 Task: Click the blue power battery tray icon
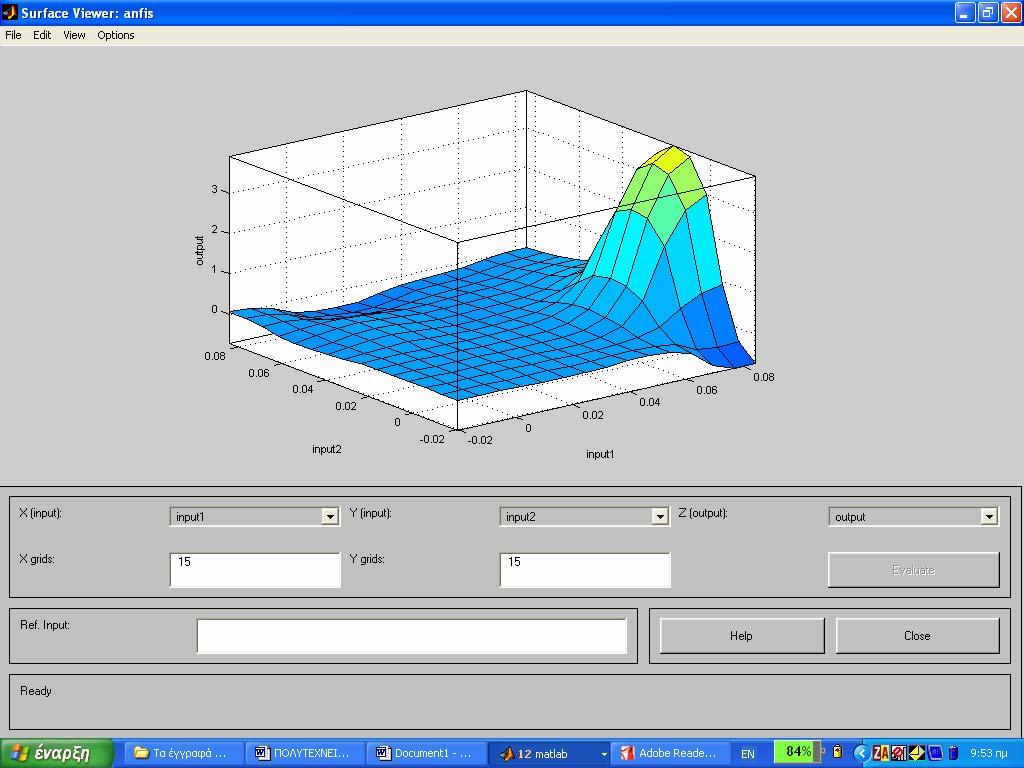point(953,754)
